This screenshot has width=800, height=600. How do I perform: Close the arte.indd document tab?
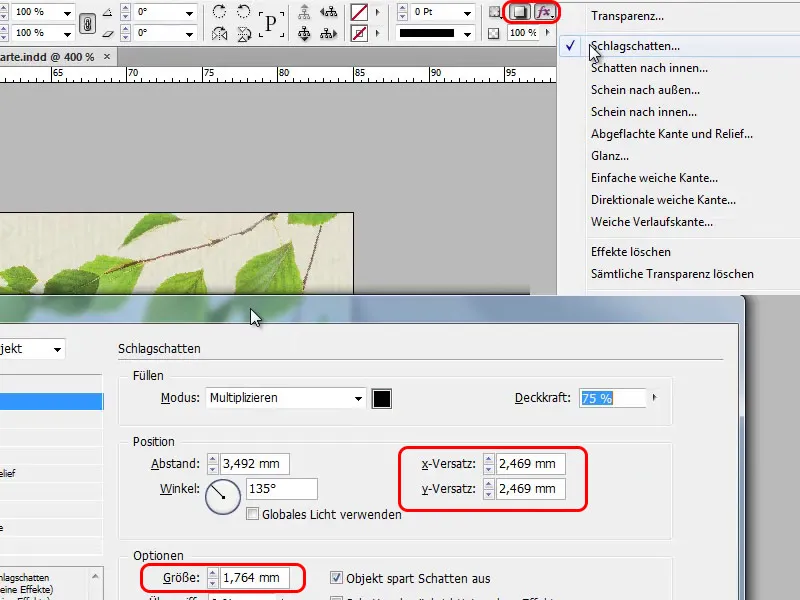[107, 57]
